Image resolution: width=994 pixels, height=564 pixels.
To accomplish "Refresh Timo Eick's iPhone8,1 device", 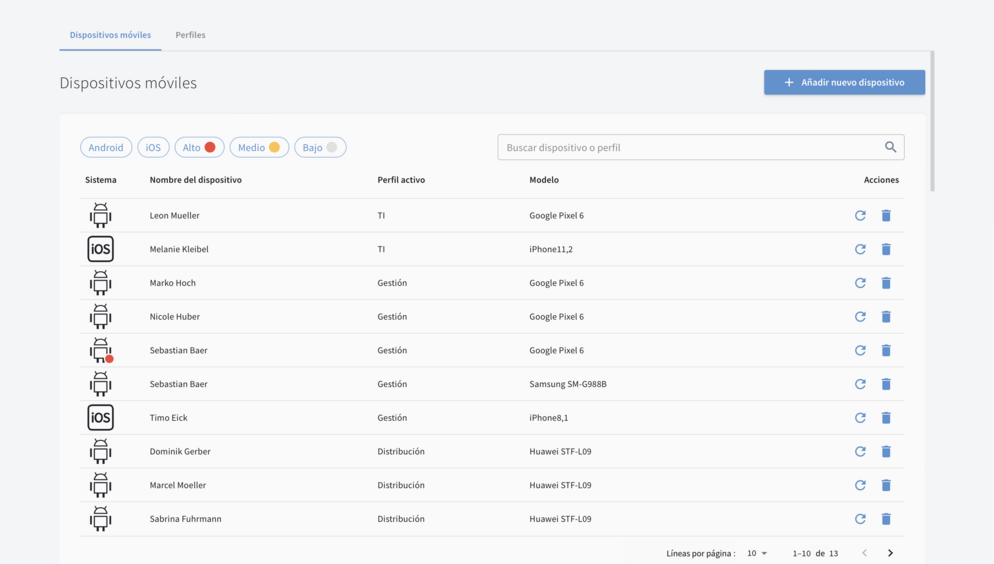I will point(860,418).
